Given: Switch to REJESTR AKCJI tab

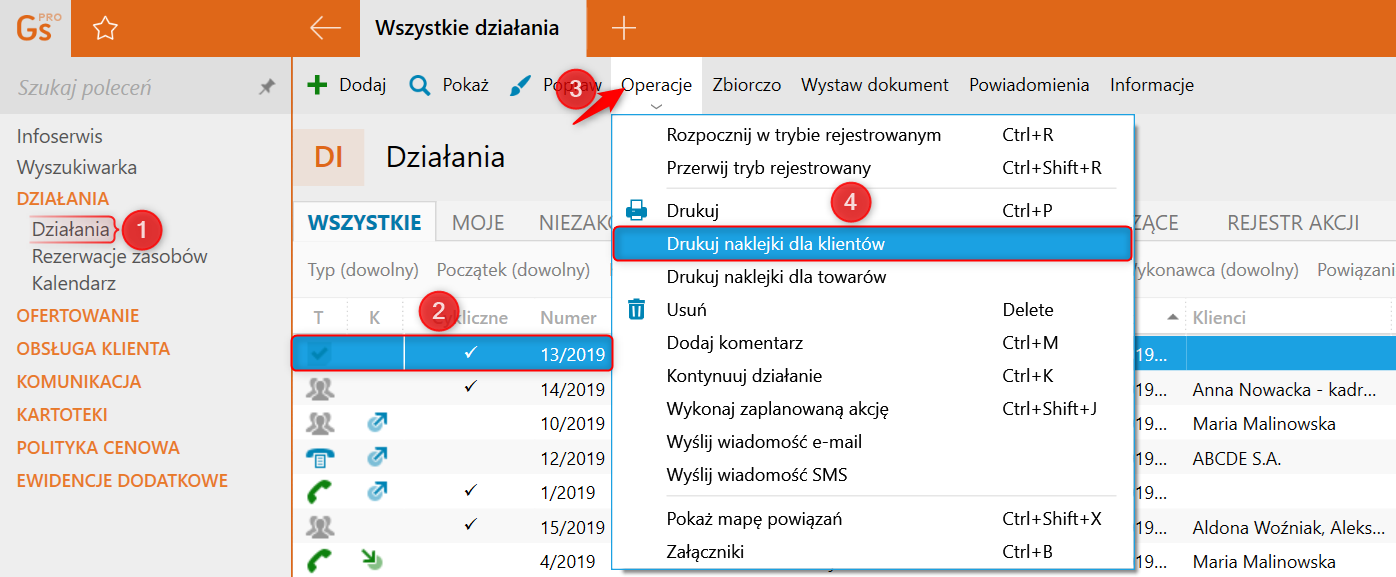Looking at the screenshot, I should coord(1293,223).
